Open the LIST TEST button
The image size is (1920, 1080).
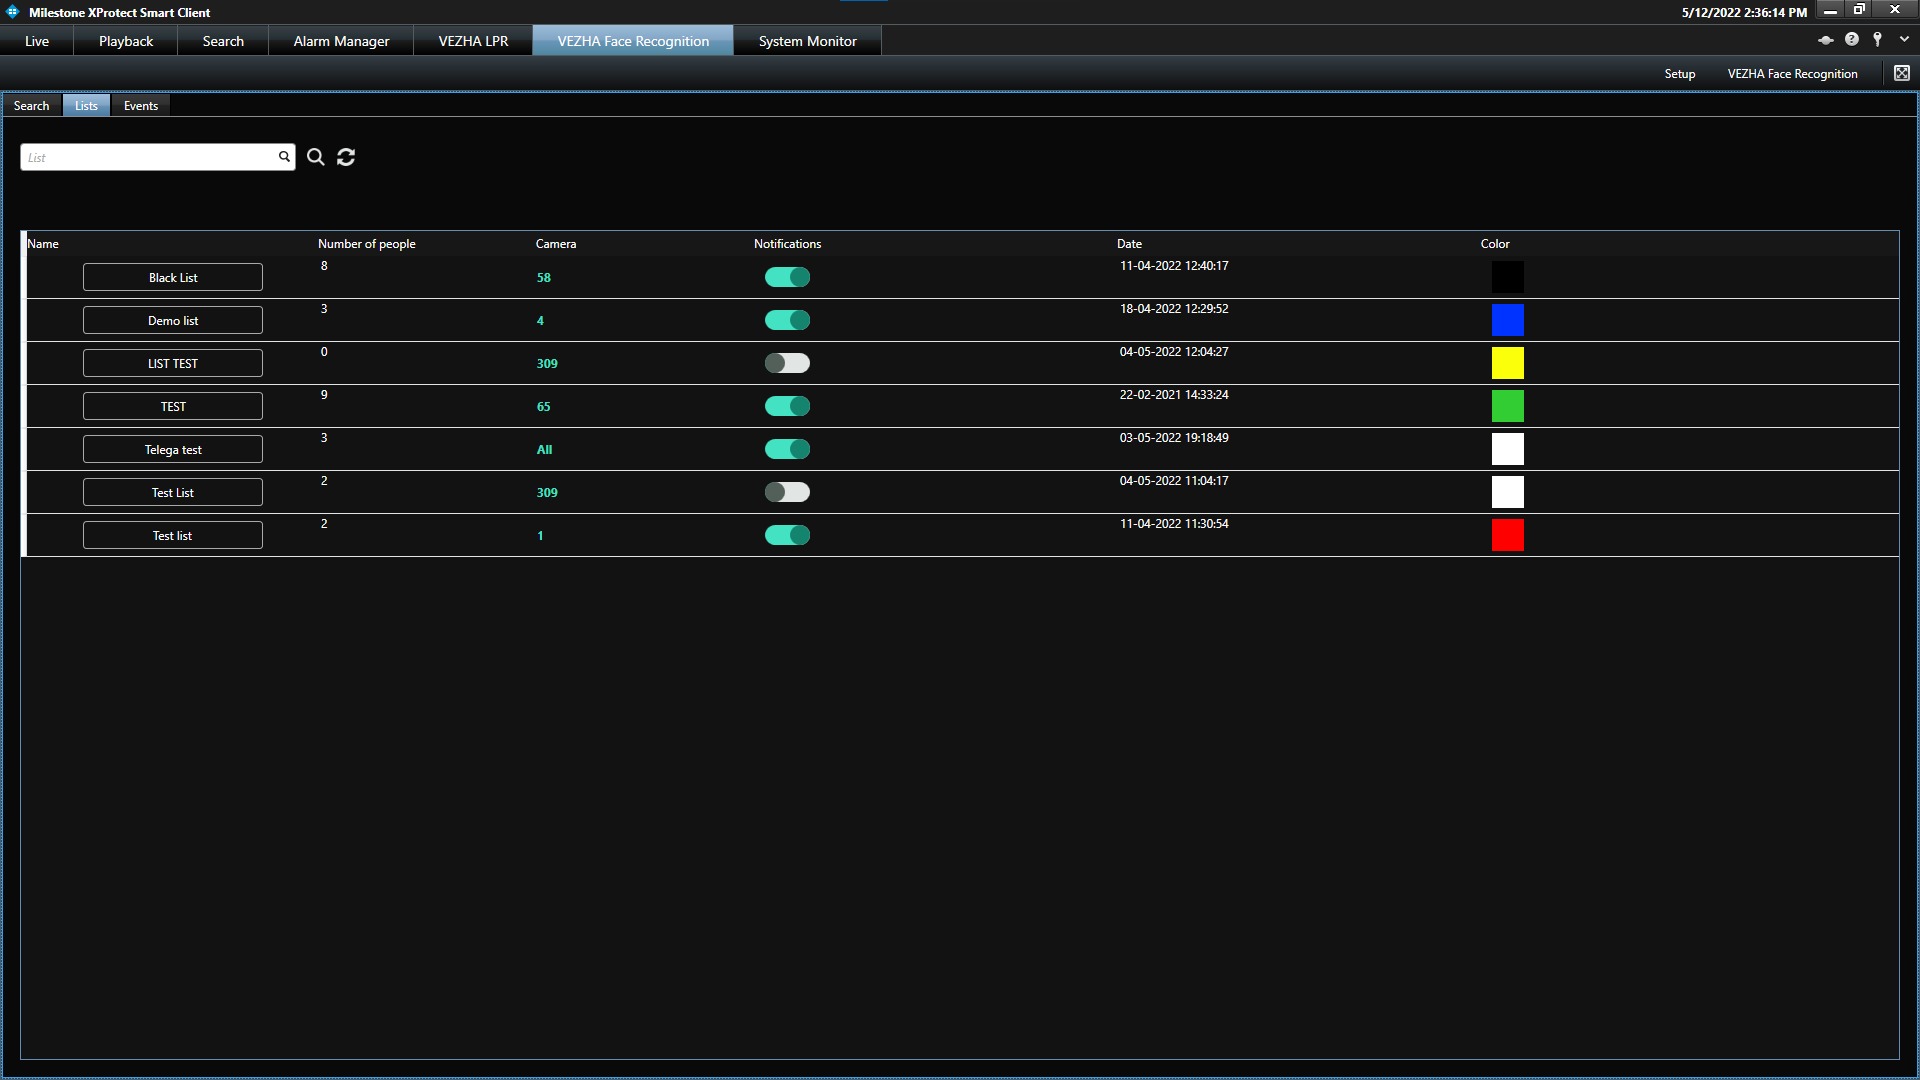[173, 363]
